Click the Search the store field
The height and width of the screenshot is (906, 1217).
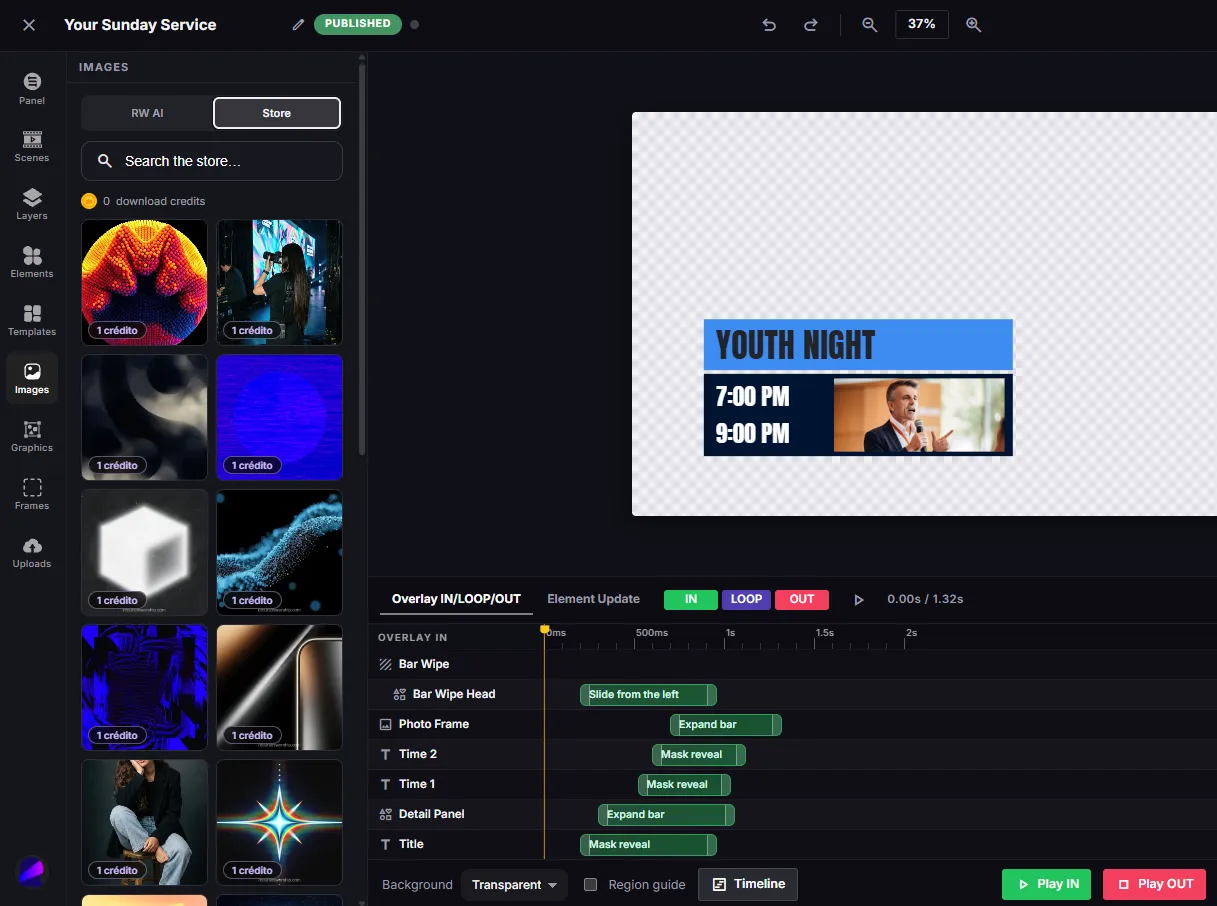coord(212,161)
